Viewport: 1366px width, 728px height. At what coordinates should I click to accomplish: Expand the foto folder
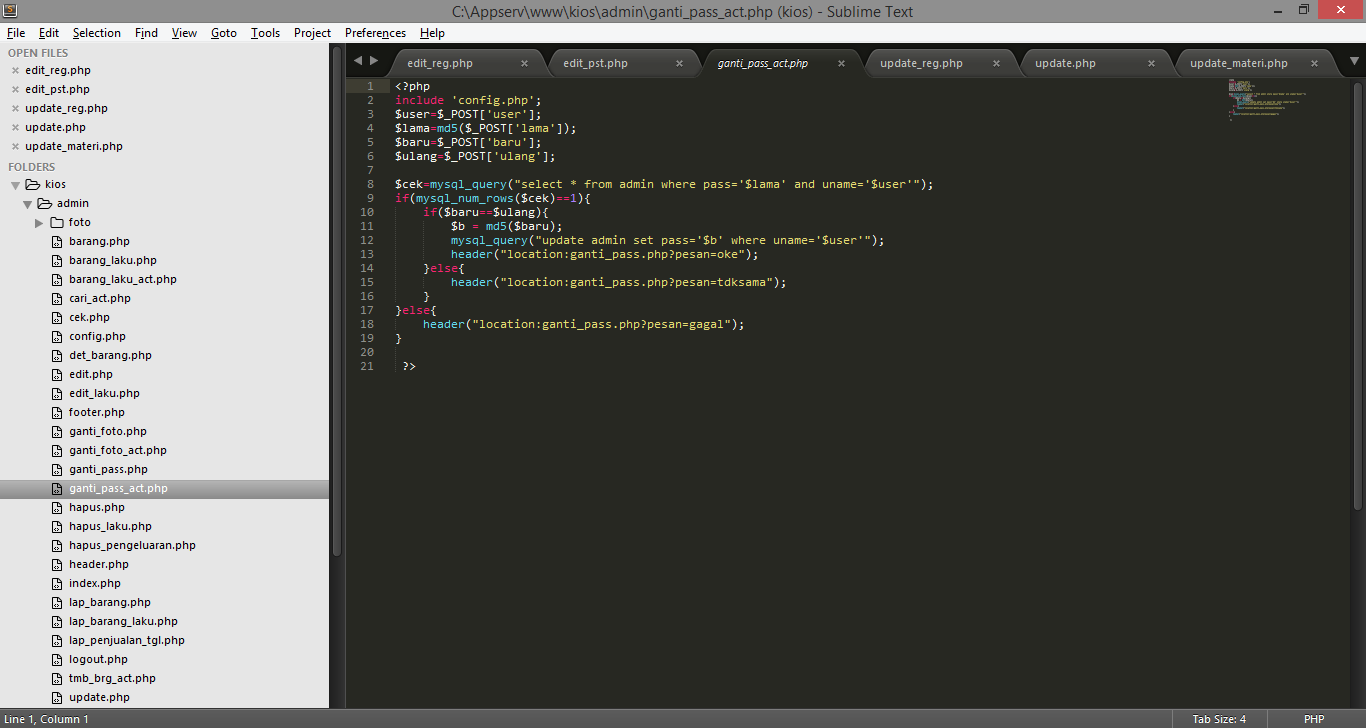click(40, 223)
